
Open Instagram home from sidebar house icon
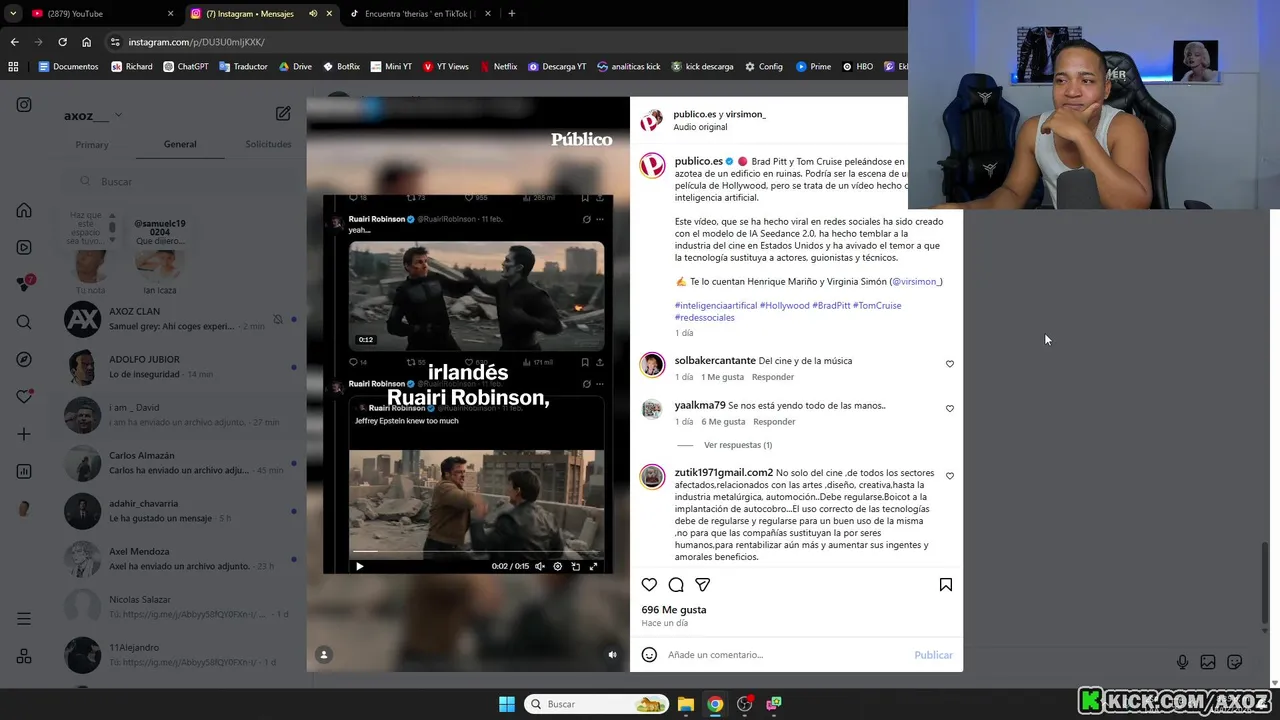(24, 210)
